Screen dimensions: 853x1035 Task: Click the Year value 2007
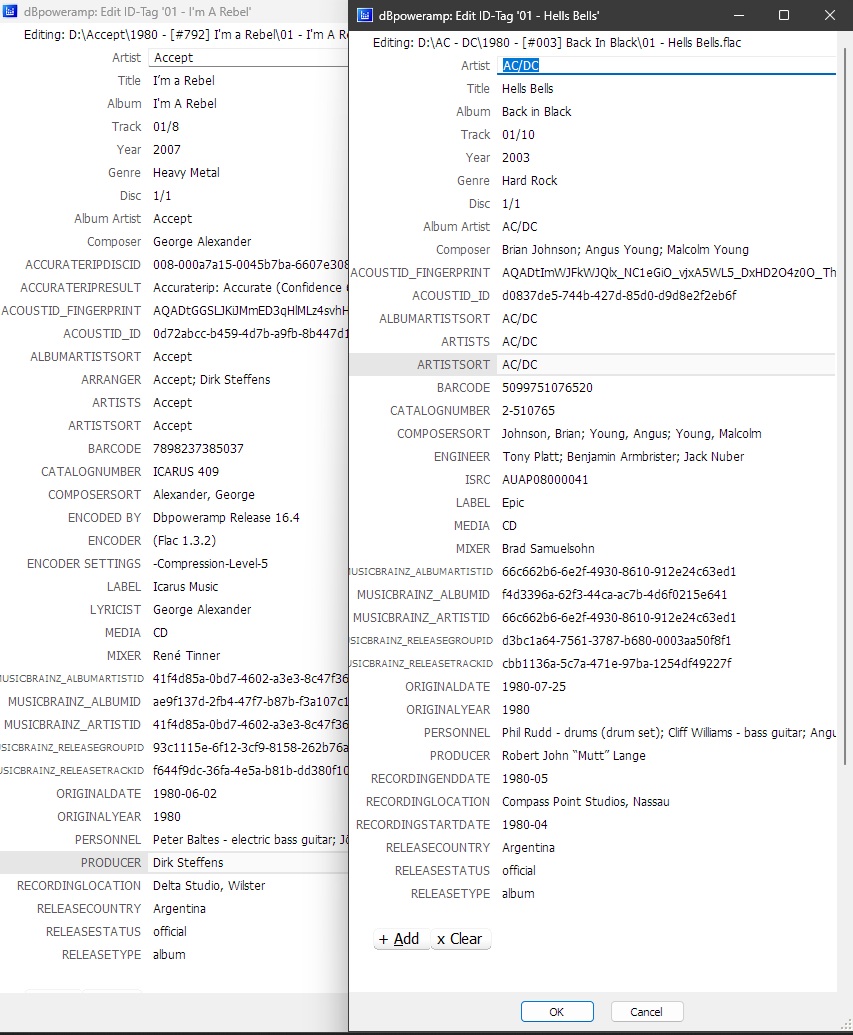point(166,150)
